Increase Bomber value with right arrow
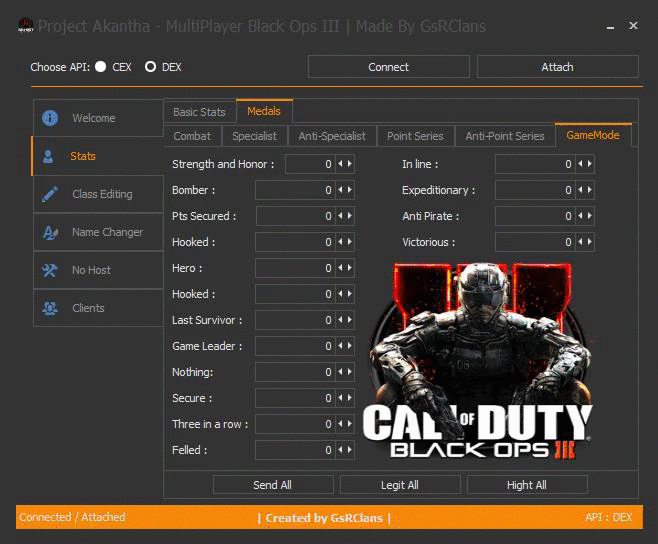This screenshot has height=544, width=658. pos(350,190)
